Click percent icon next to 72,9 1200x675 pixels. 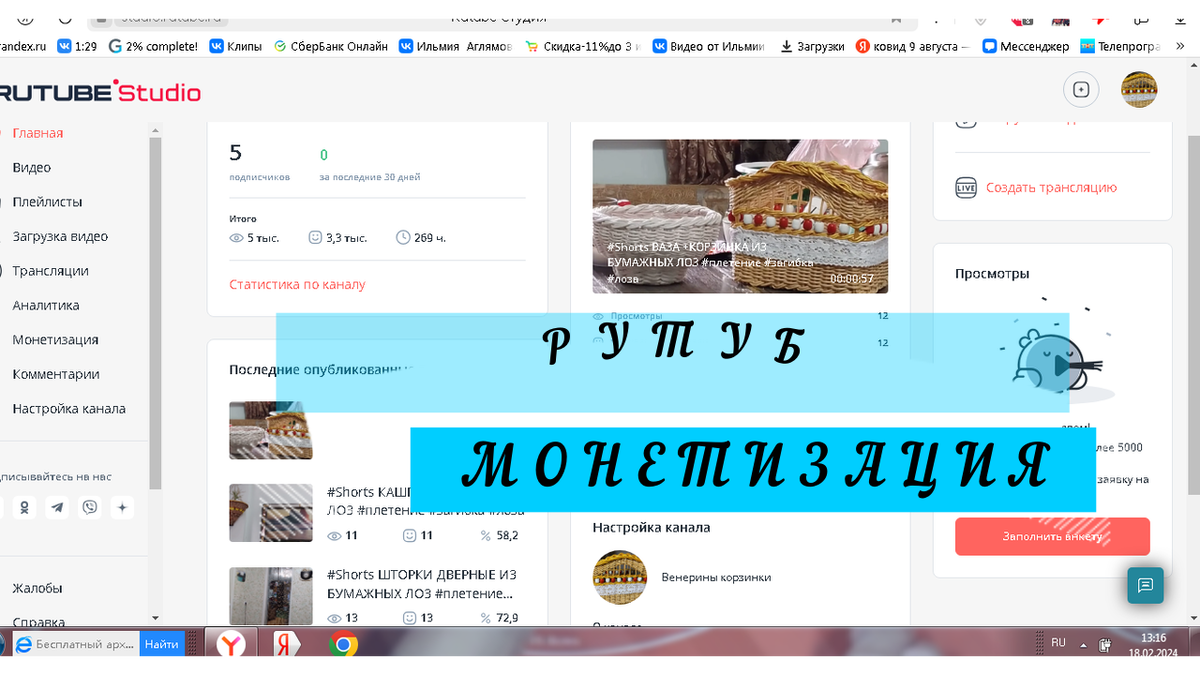486,618
